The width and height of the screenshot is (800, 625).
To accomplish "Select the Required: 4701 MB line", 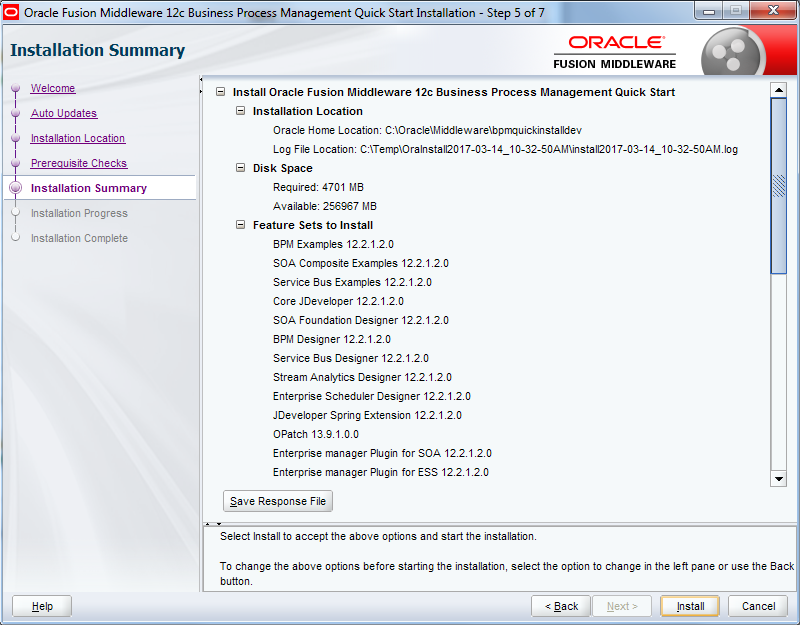I will pos(318,187).
